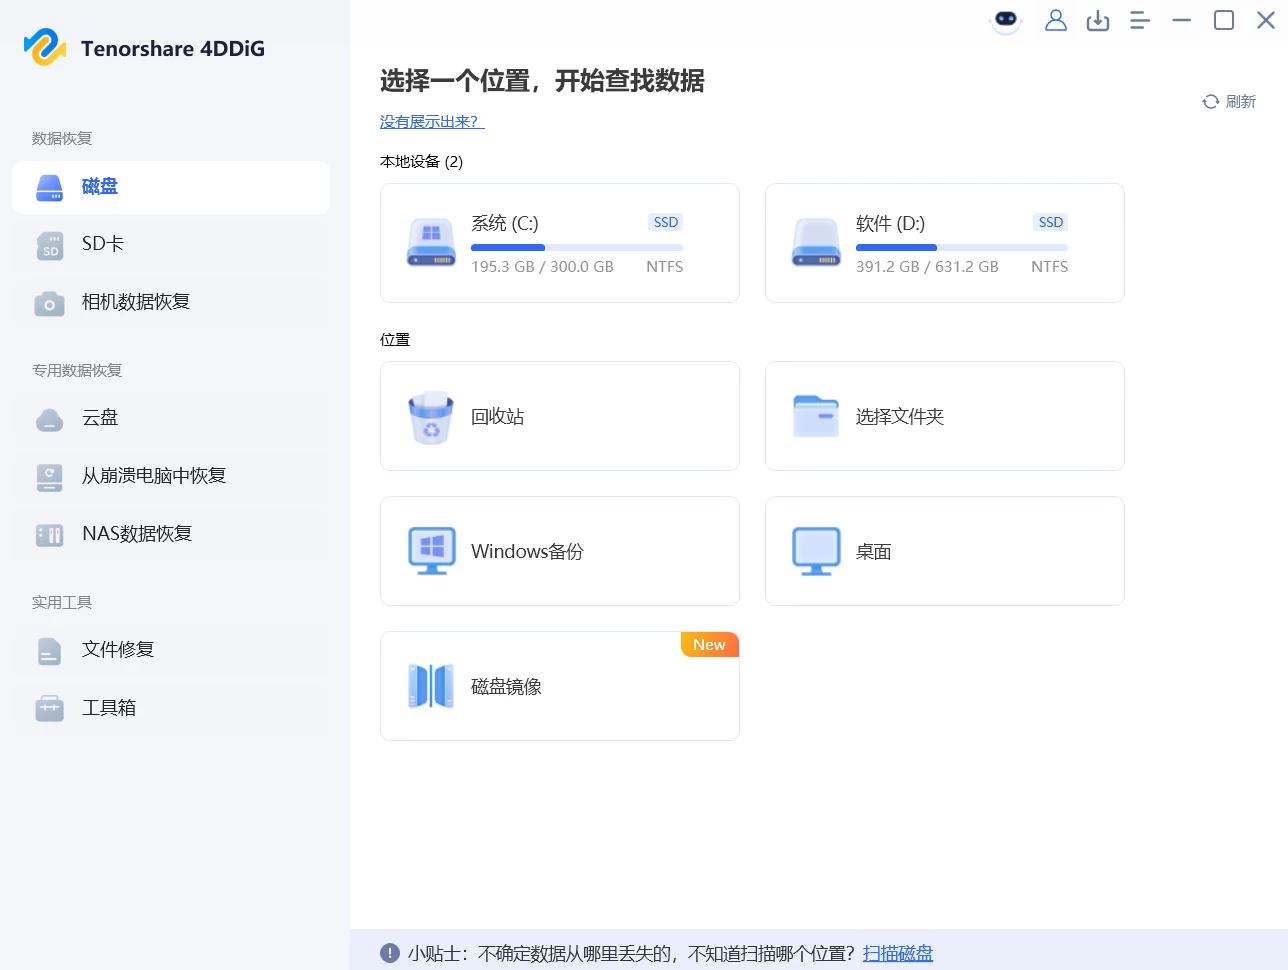Viewport: 1288px width, 970px height.
Task: Click the 文件修复 document icon
Action: [x=50, y=651]
